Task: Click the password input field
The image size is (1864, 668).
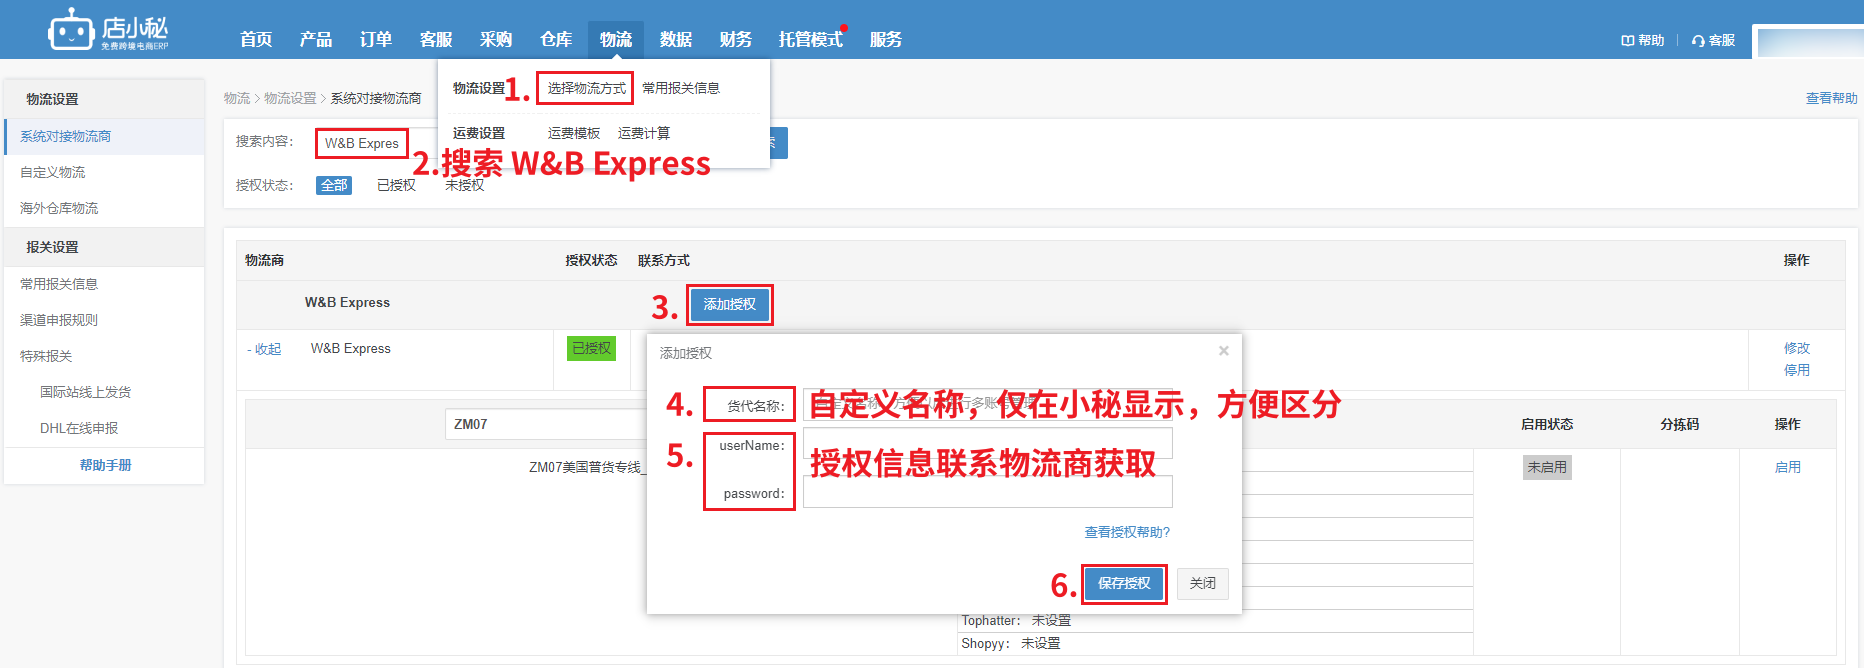Action: point(988,492)
